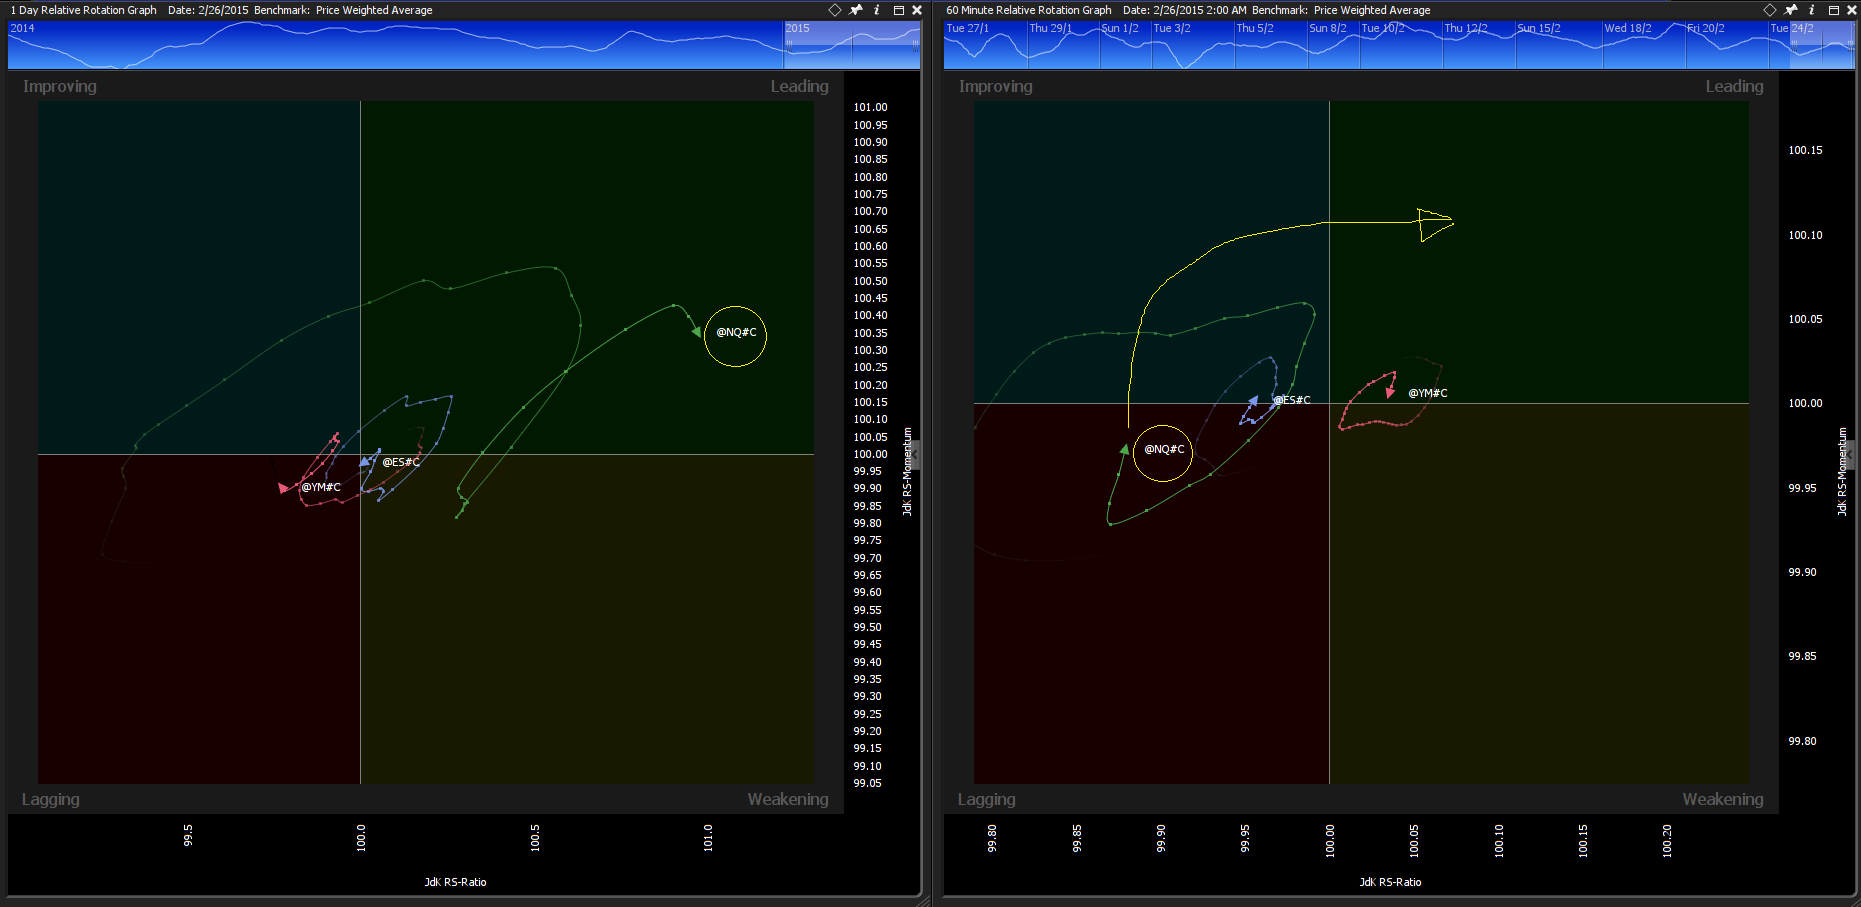
Task: Click the '60 Minute Relative Rotation Graph' title text
Action: [x=1029, y=10]
